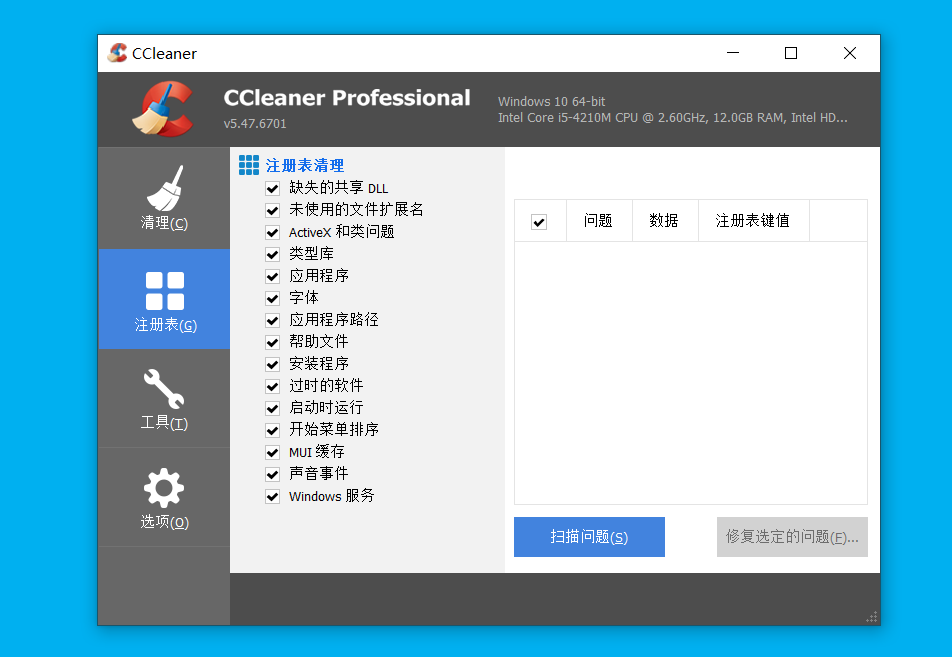The width and height of the screenshot is (952, 657).
Task: Toggle the 应用程序 checkbox
Action: [273, 276]
